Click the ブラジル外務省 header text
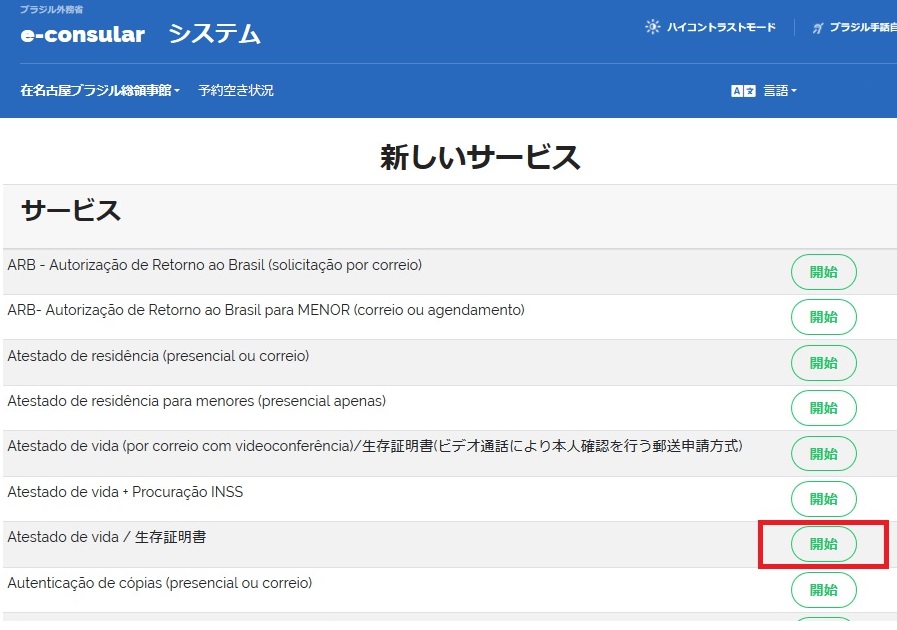 click(x=51, y=10)
